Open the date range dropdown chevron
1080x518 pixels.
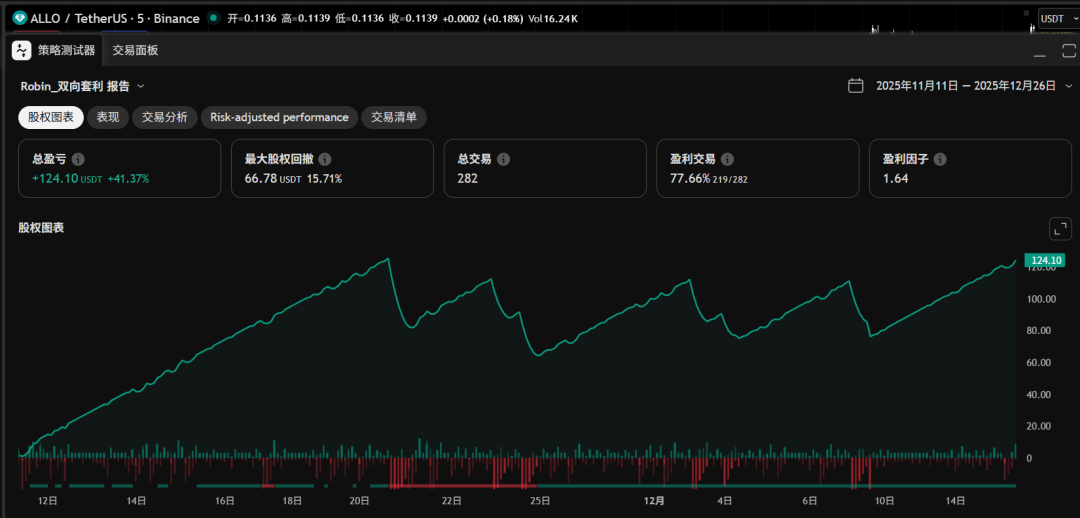coord(1067,86)
